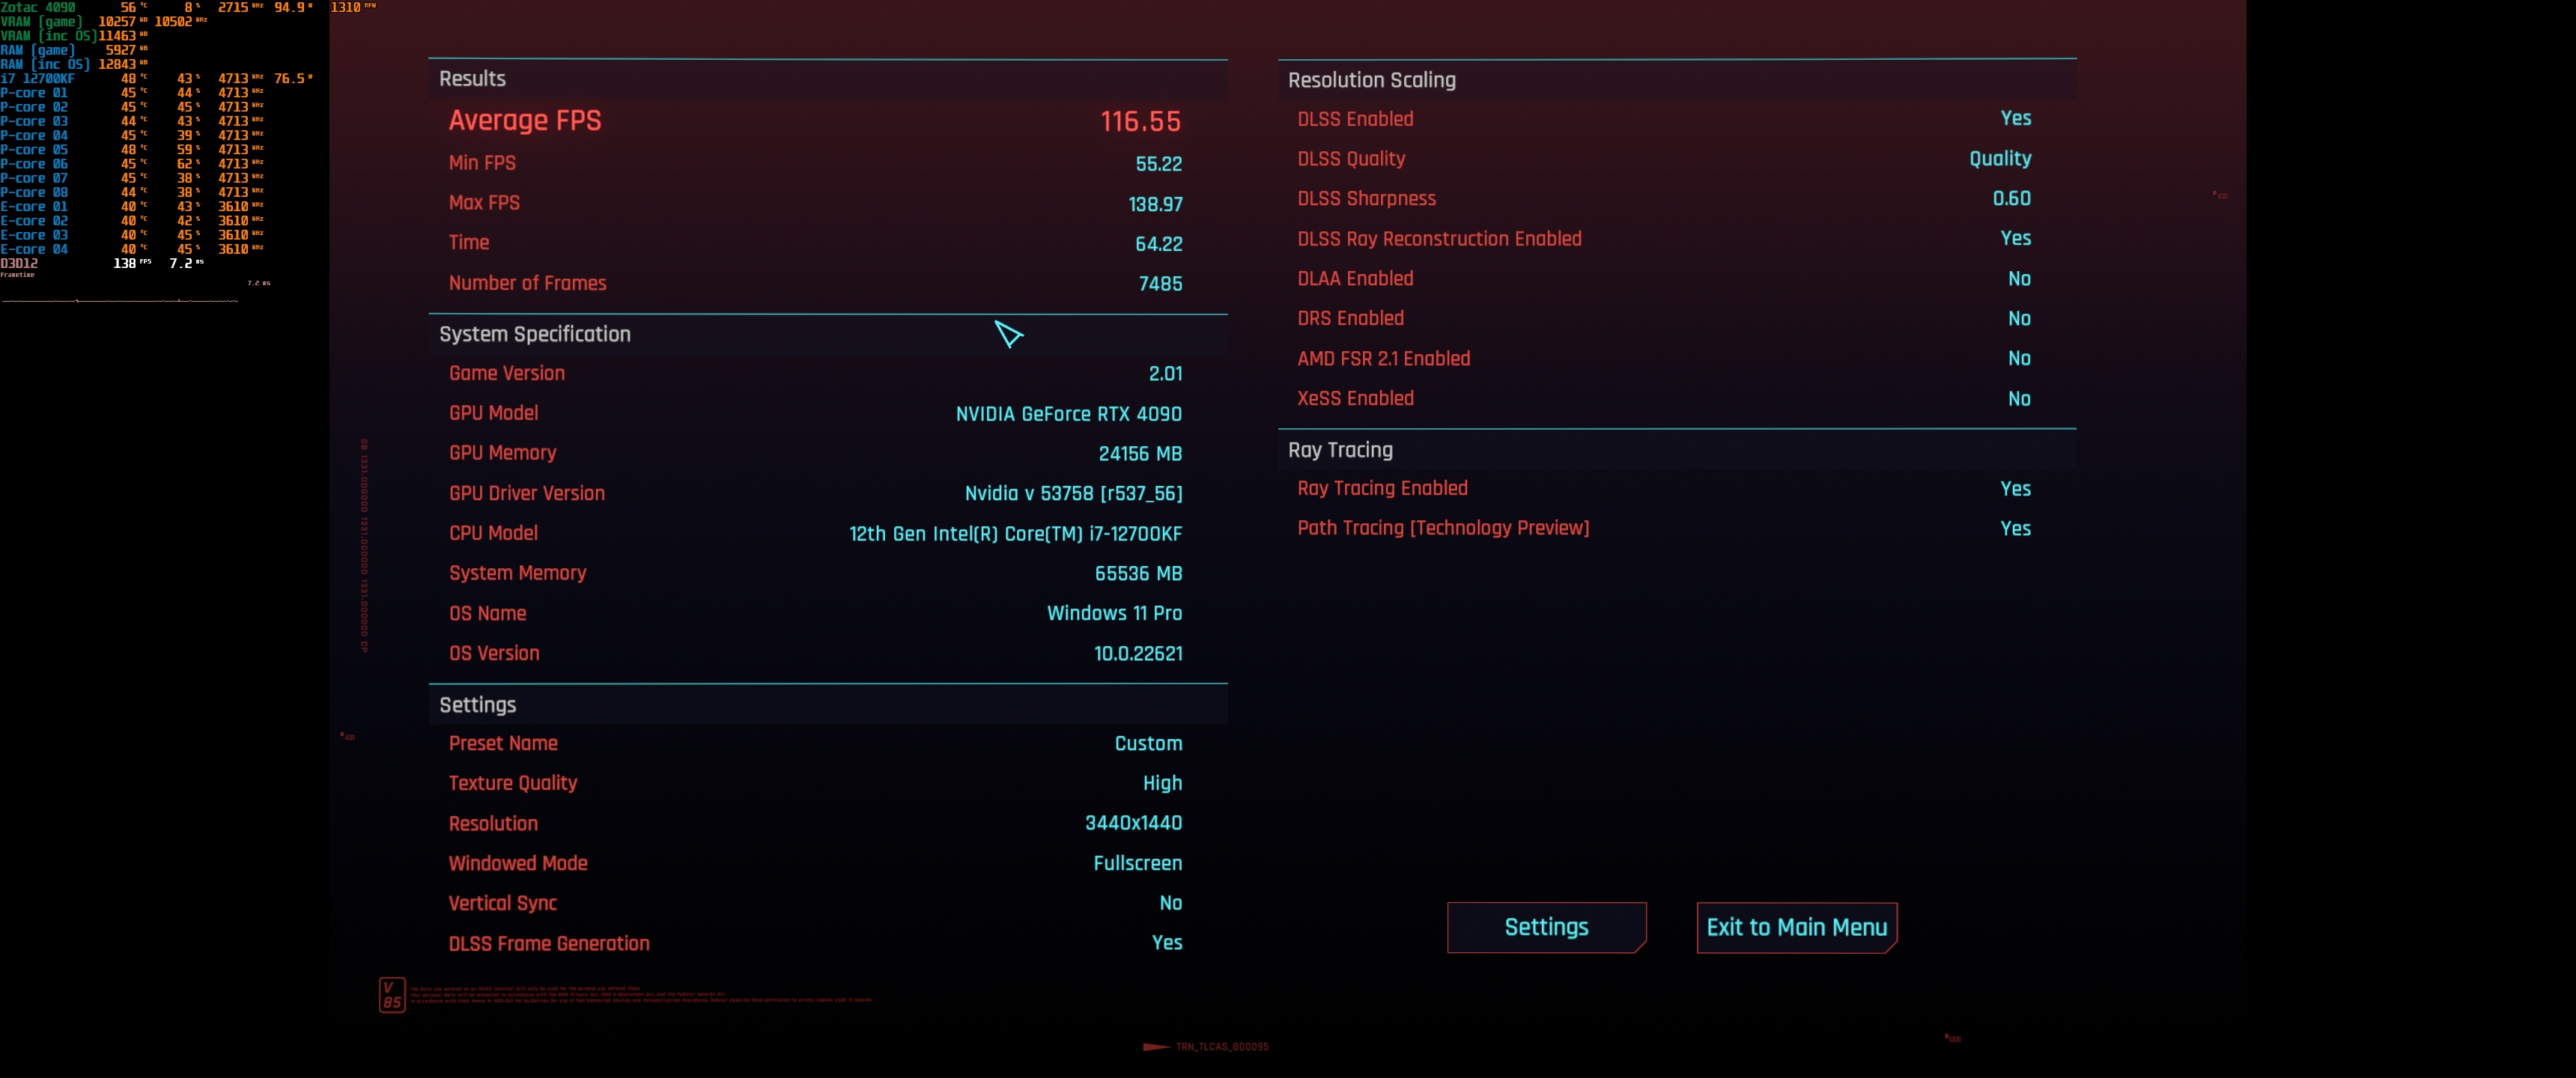Click the Zotac 4090 overlay label
Image resolution: width=2576 pixels, height=1078 pixels.
[x=38, y=7]
